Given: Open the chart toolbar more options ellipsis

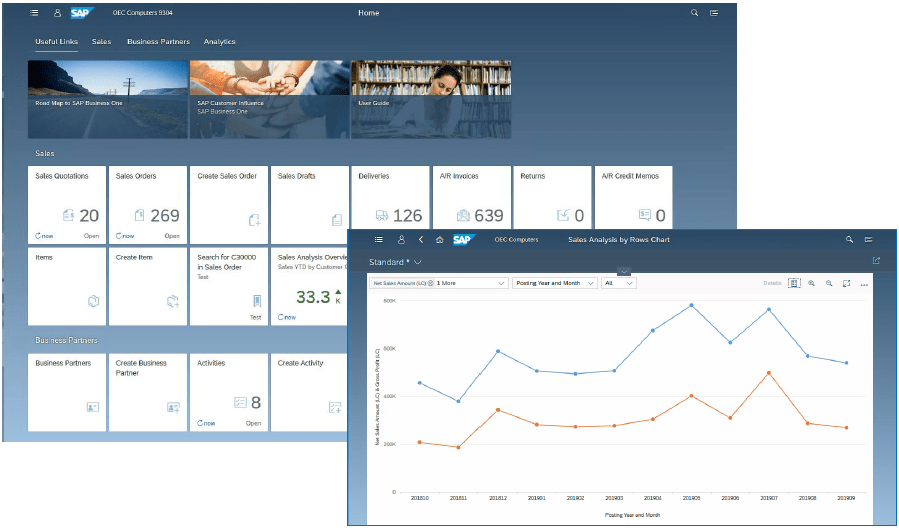Looking at the screenshot, I should (864, 284).
